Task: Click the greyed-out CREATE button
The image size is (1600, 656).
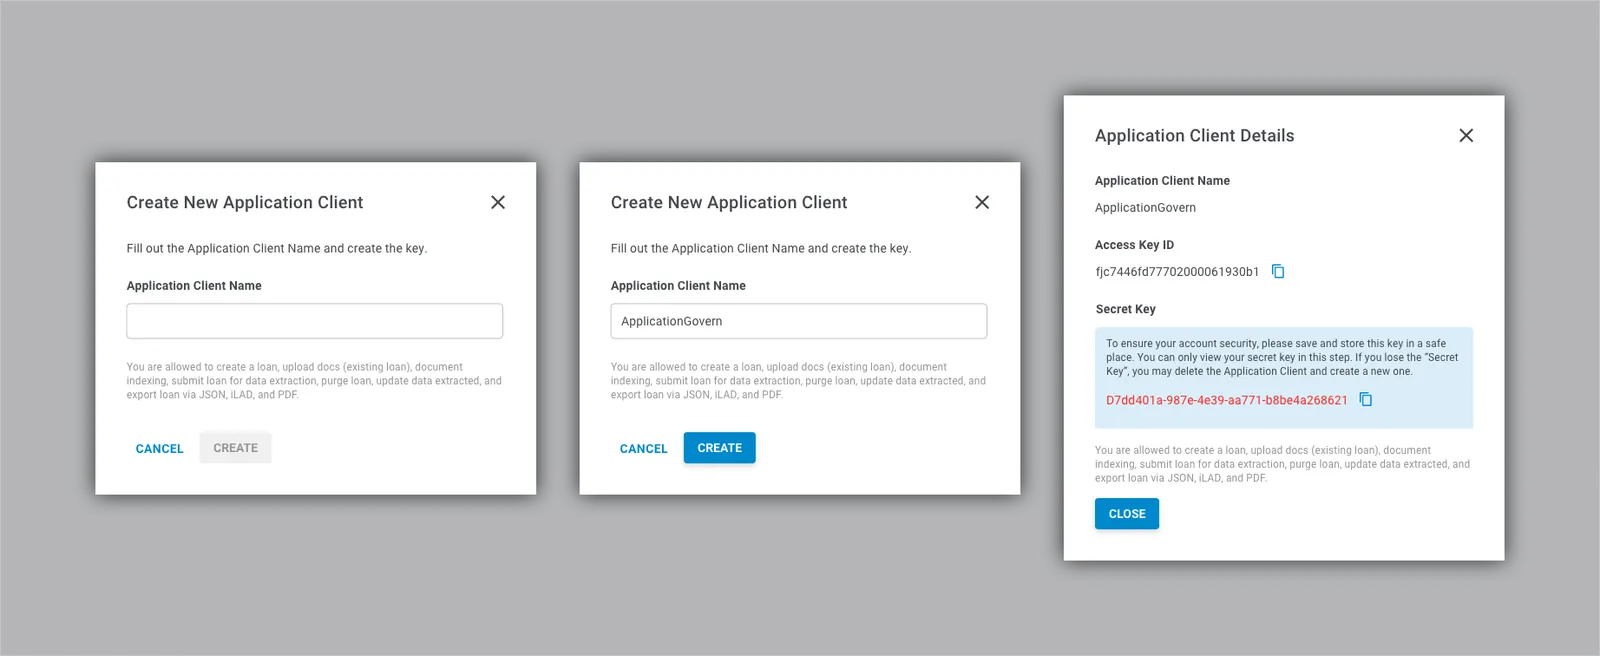Action: point(236,448)
